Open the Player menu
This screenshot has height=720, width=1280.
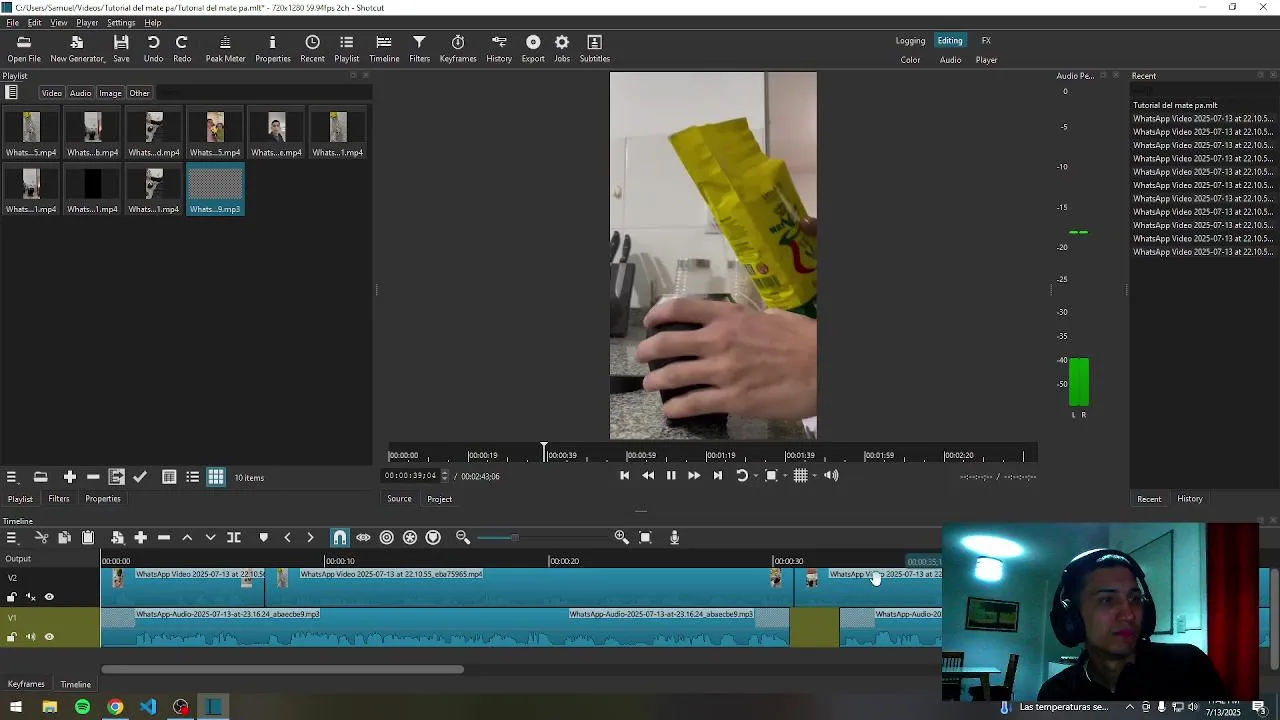click(x=87, y=22)
